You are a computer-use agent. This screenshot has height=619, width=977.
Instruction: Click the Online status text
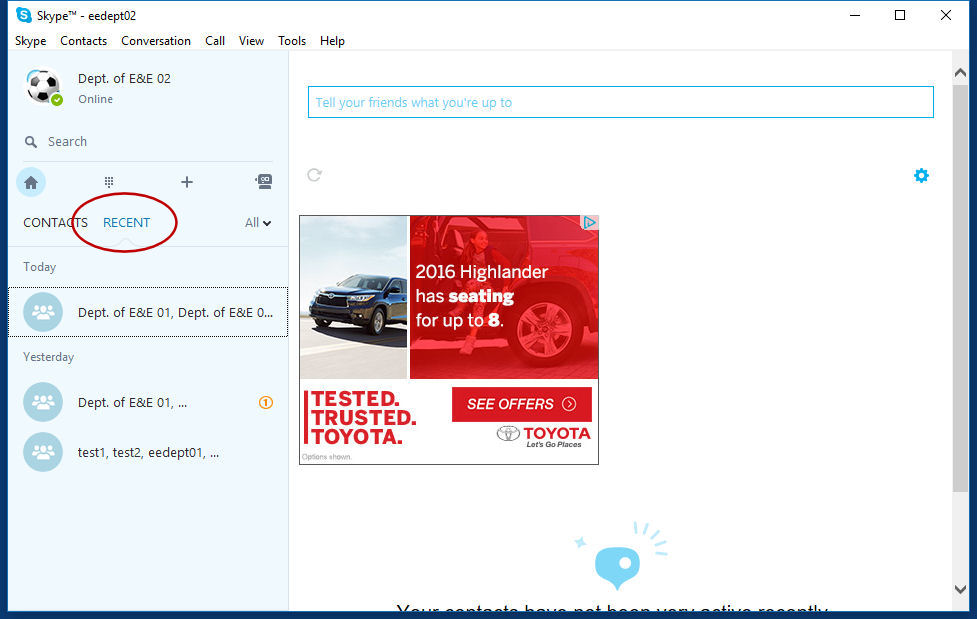coord(95,99)
